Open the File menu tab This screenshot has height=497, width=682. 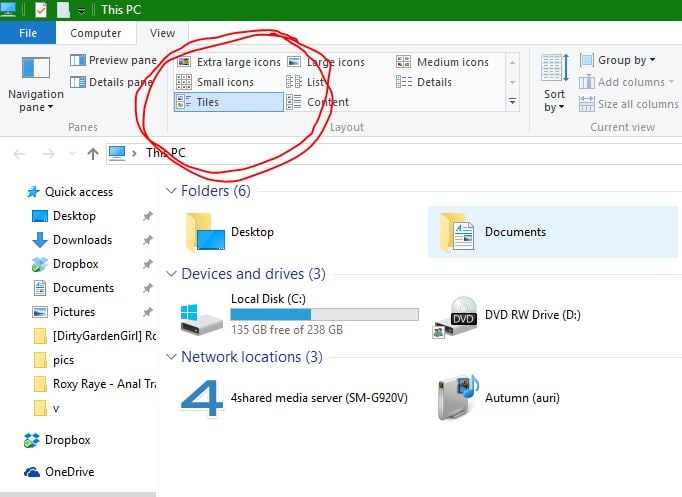29,33
